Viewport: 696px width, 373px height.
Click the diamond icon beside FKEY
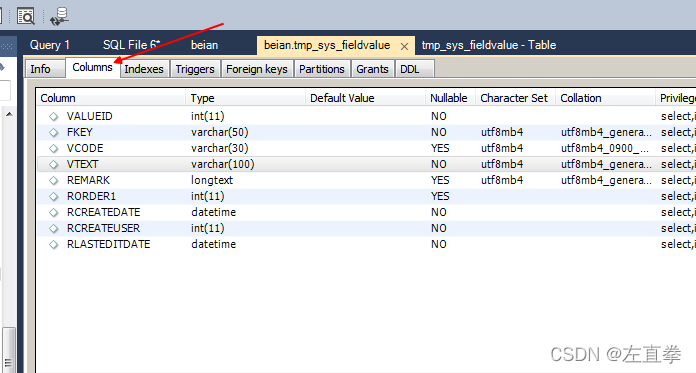pos(54,132)
